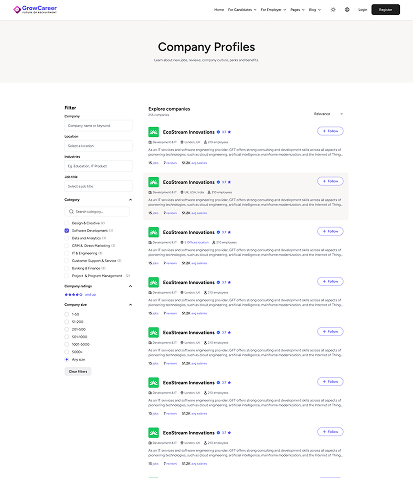Screen dimensions: 413x478
Task: Click the GrowCareer logo icon
Action: click(17, 10)
